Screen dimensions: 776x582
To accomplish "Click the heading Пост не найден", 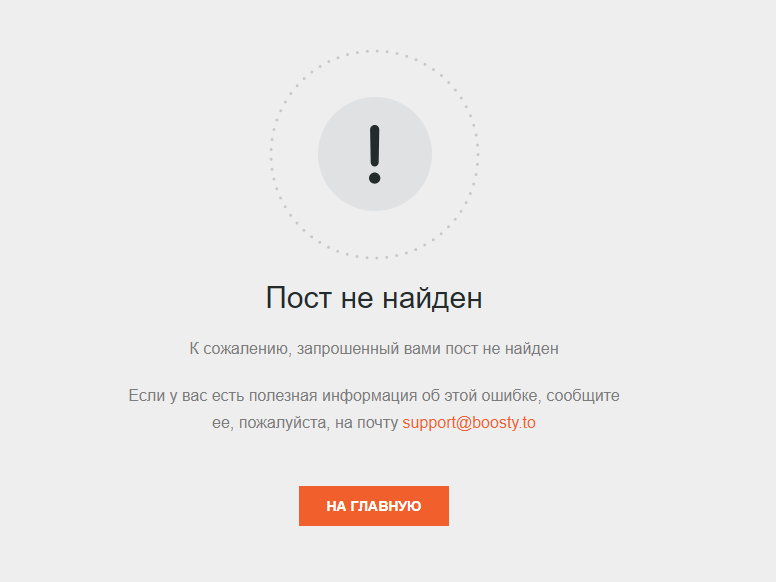I will [x=374, y=298].
